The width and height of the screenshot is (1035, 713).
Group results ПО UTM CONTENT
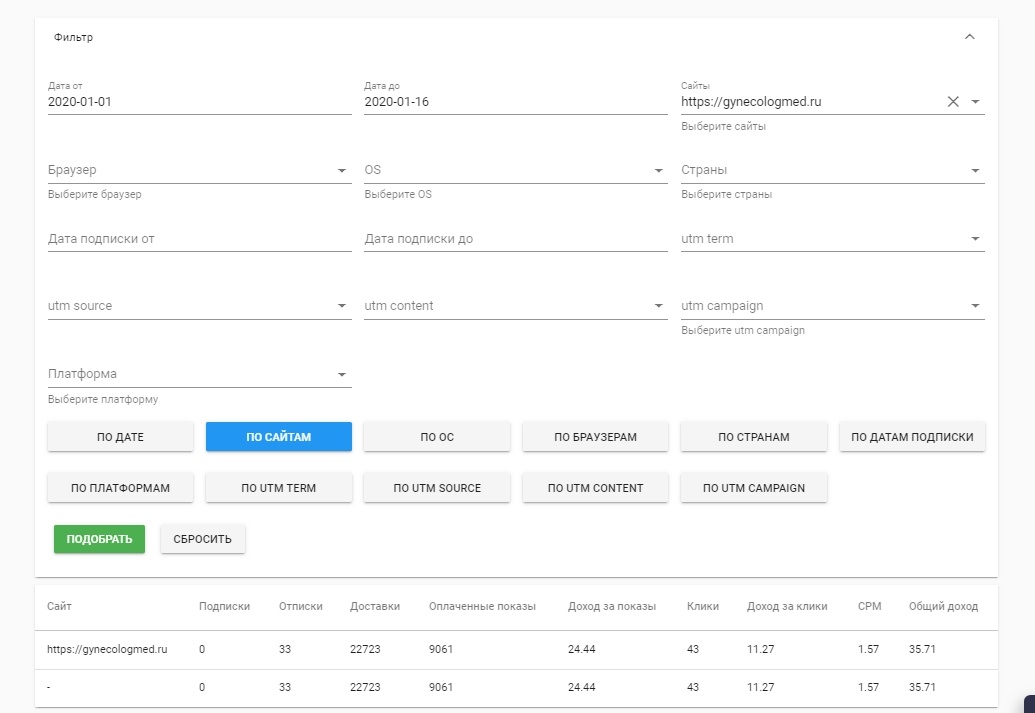(595, 488)
